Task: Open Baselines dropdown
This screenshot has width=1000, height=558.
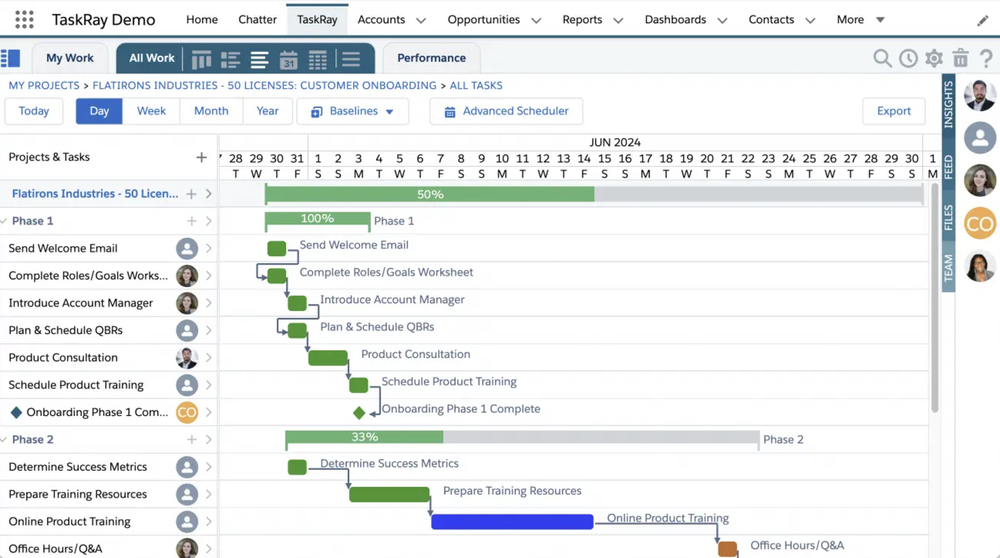Action: pyautogui.click(x=352, y=111)
